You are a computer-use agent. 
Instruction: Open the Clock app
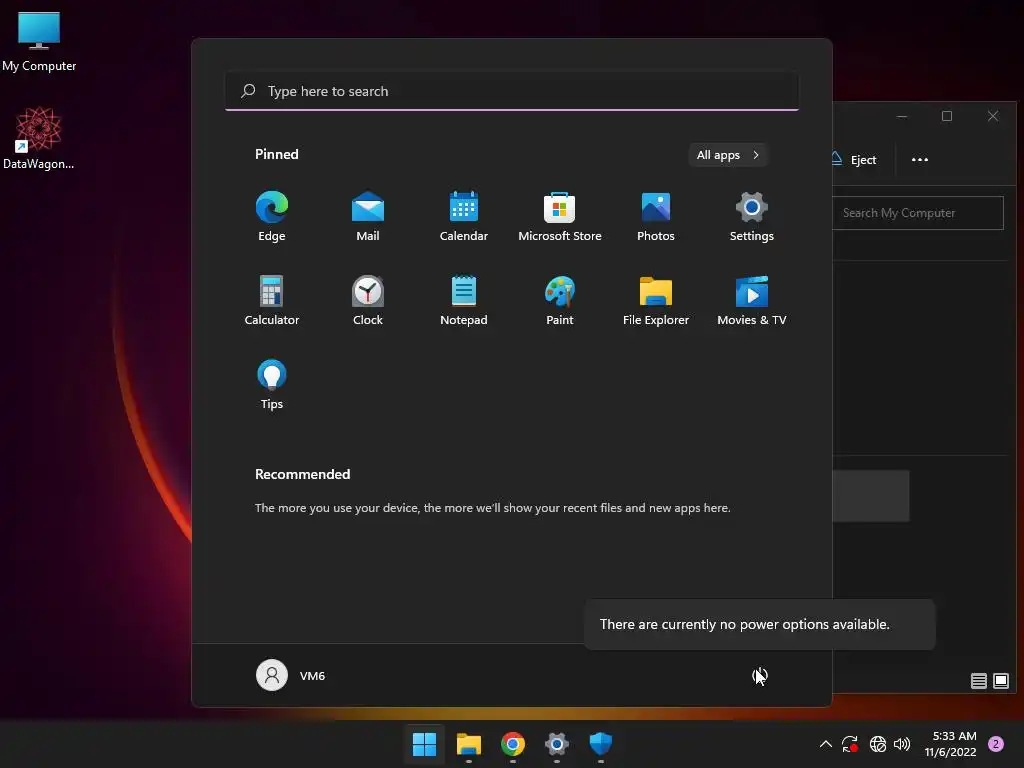pyautogui.click(x=368, y=300)
